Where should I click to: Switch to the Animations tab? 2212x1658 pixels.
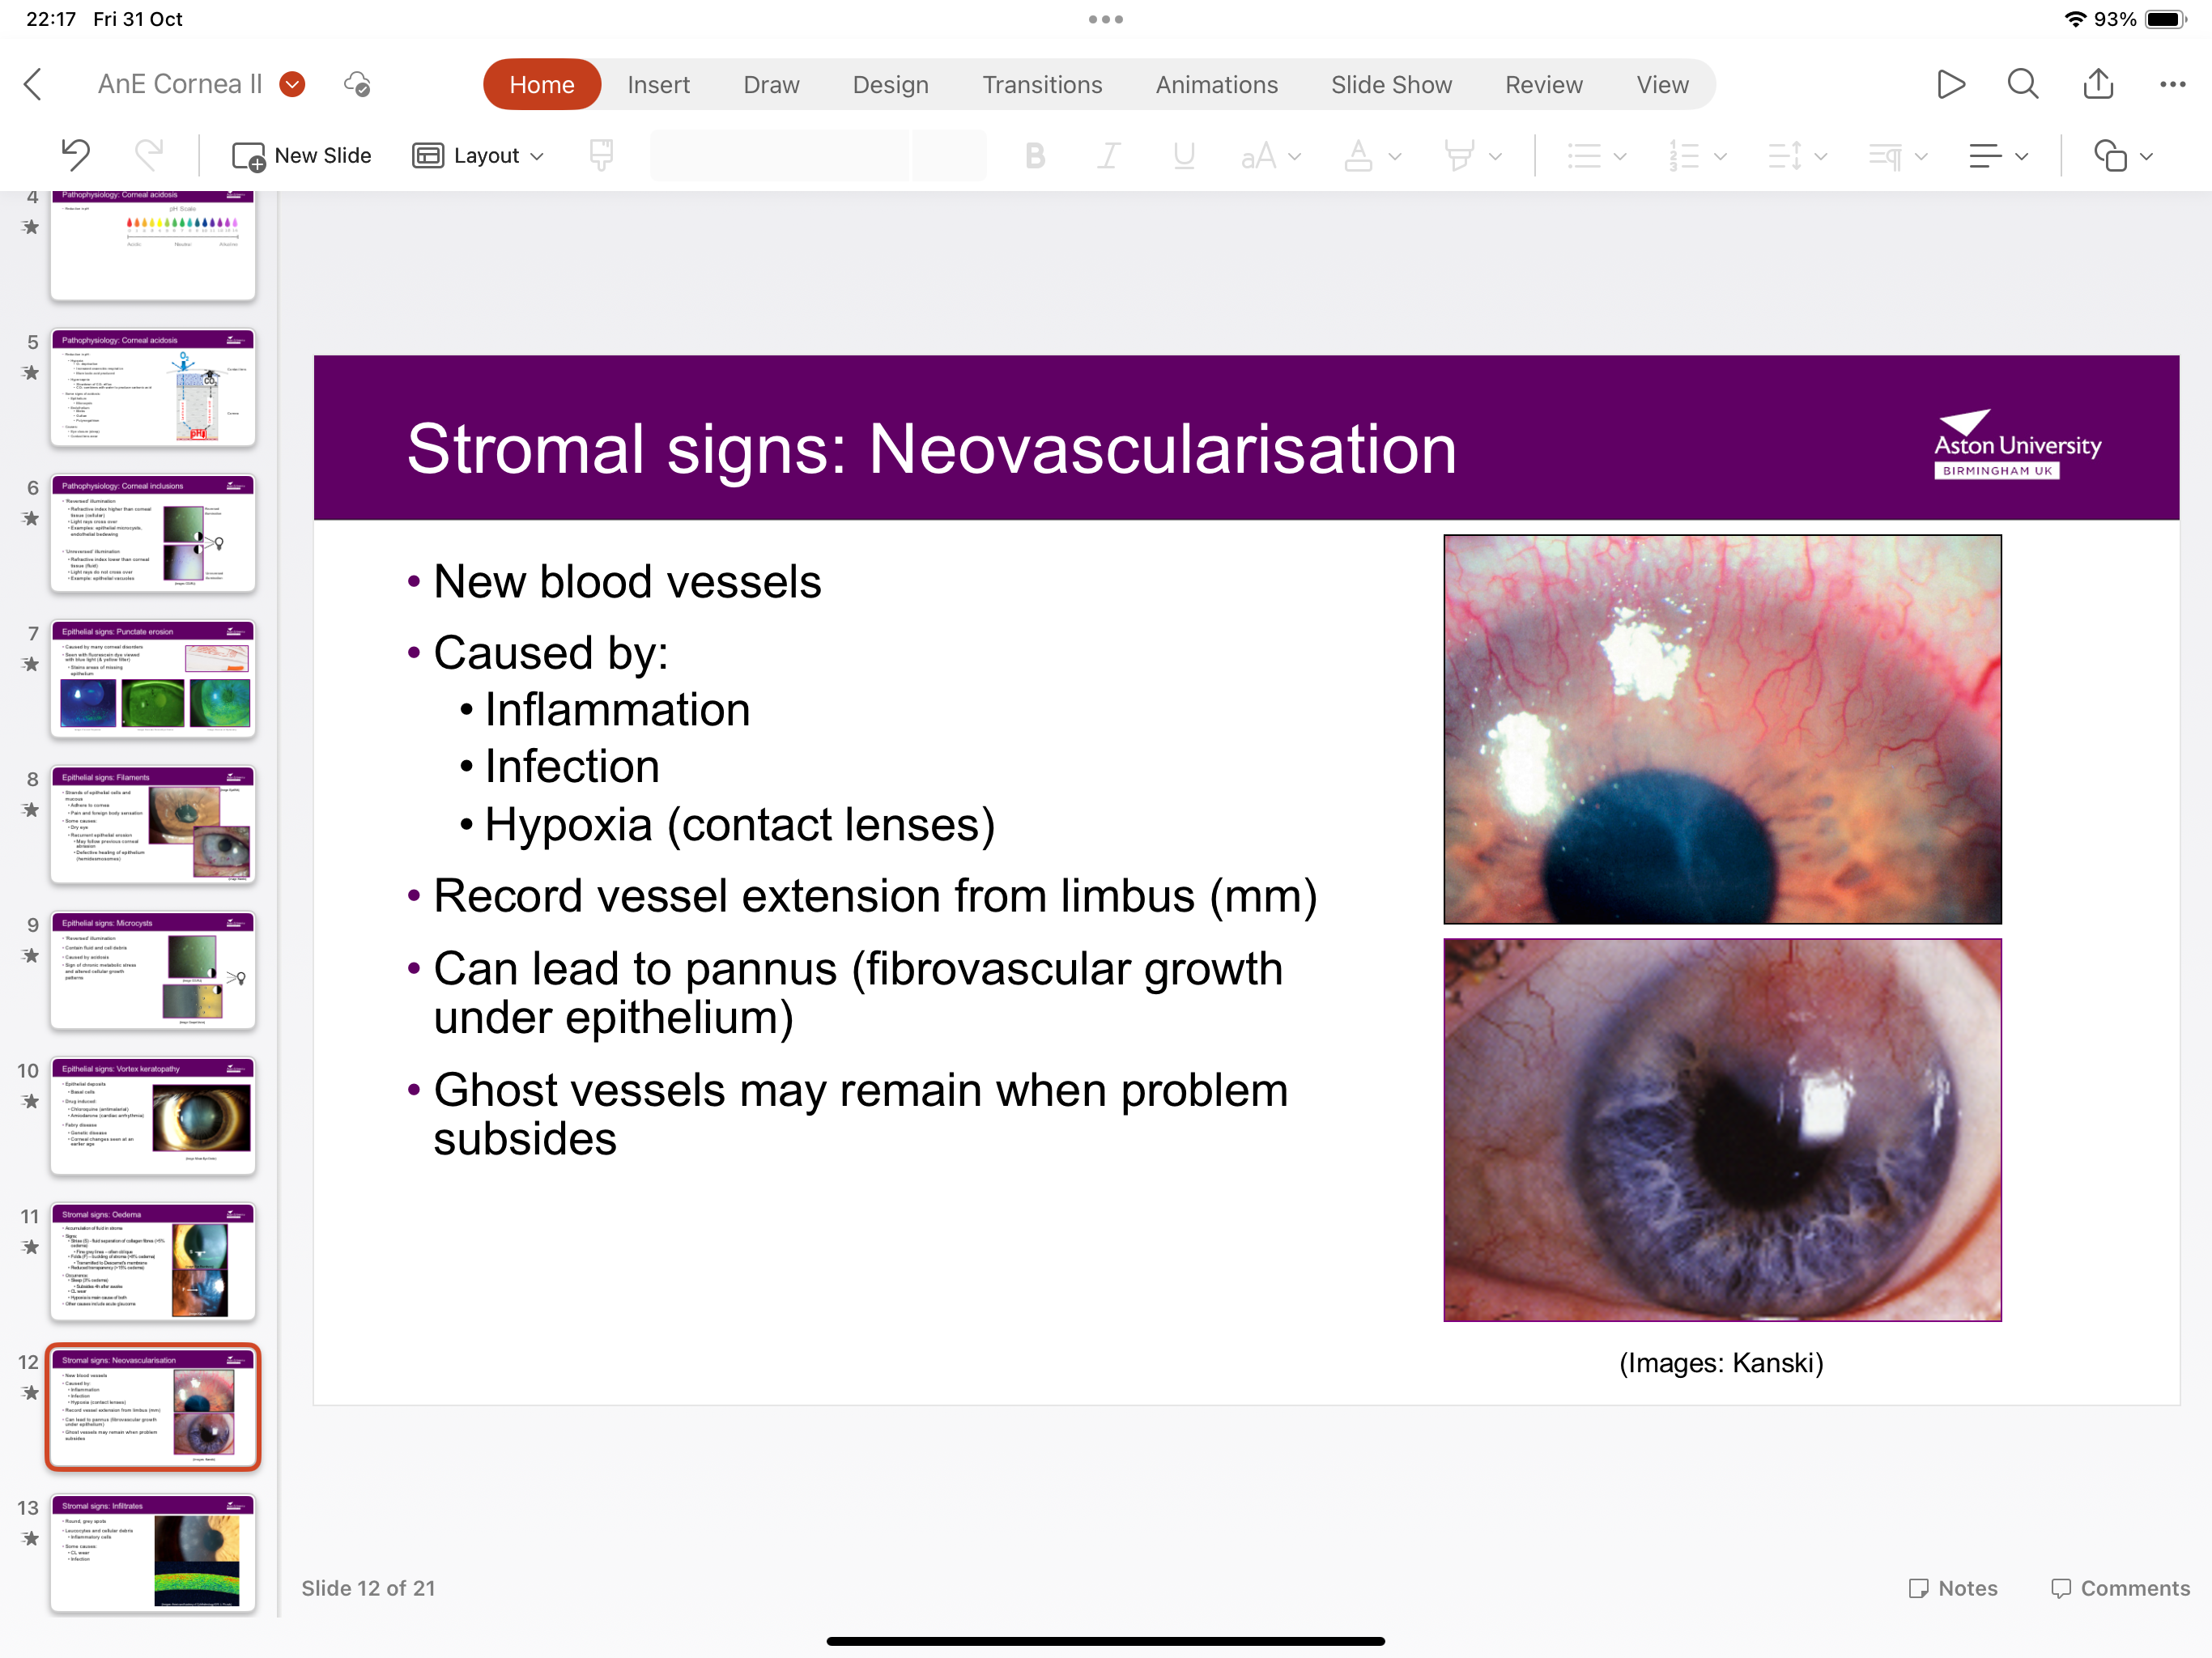click(1216, 84)
